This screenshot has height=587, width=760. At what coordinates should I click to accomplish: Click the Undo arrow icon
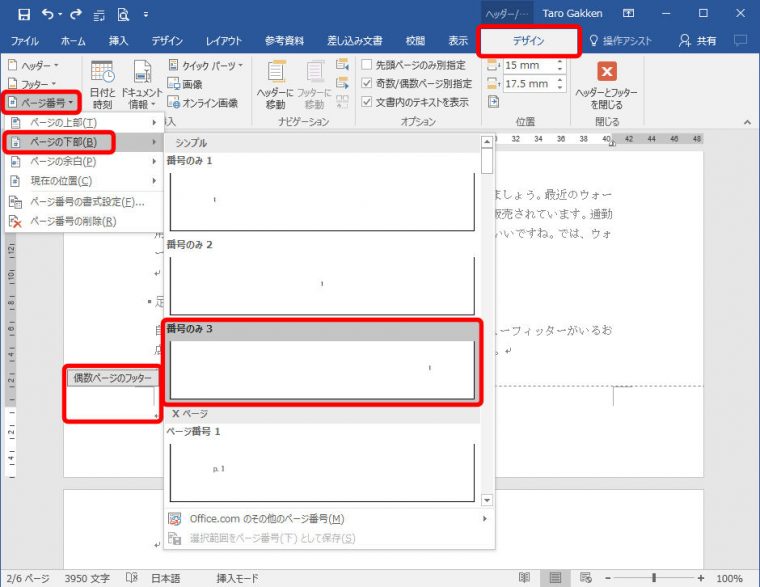(48, 14)
